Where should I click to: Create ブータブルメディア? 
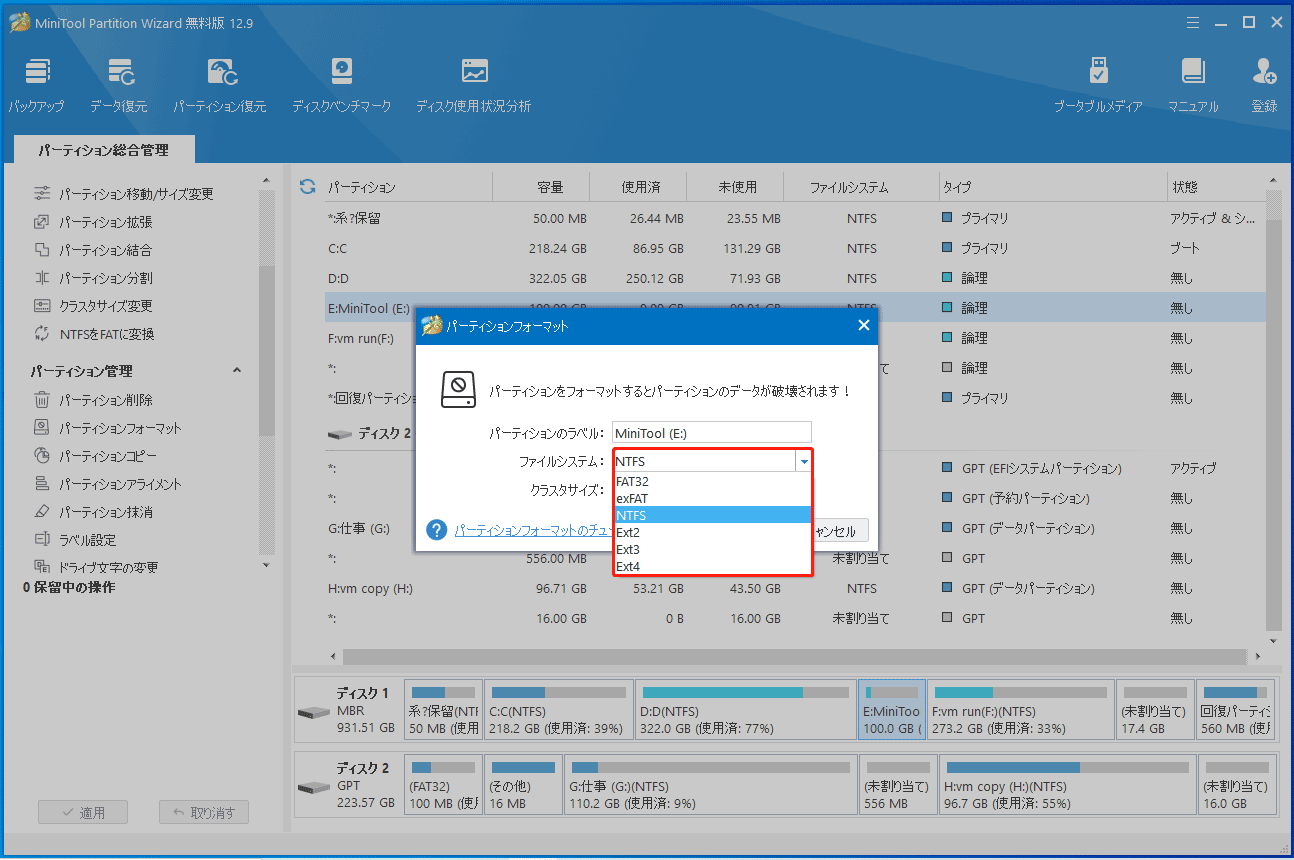tap(1098, 85)
